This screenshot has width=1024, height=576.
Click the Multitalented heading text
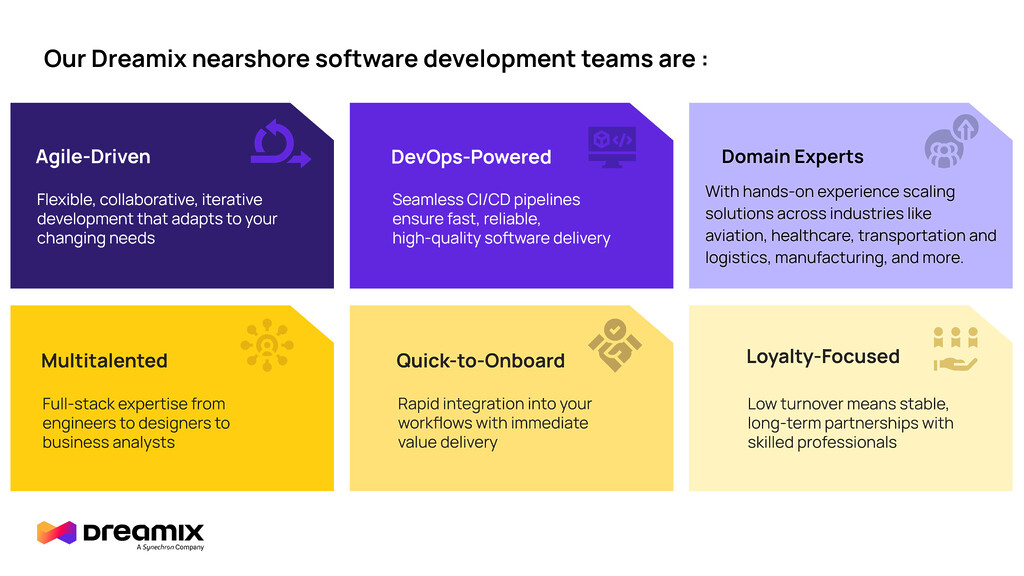[x=104, y=361]
